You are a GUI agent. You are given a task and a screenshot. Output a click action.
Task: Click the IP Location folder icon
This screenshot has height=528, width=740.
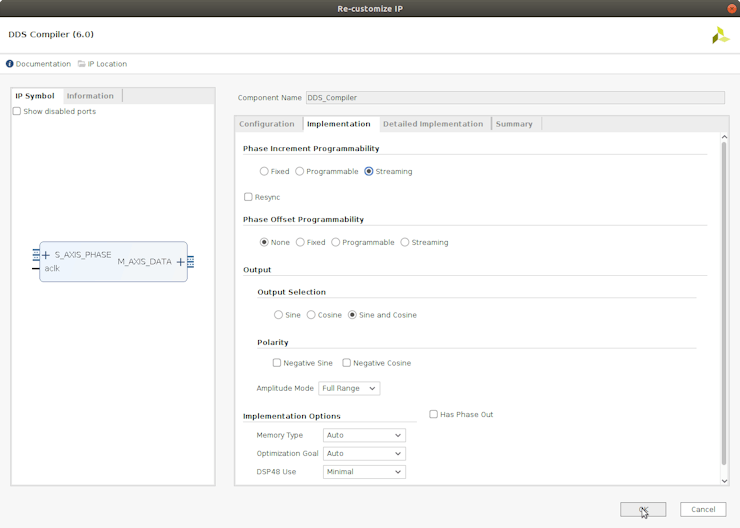coord(82,64)
